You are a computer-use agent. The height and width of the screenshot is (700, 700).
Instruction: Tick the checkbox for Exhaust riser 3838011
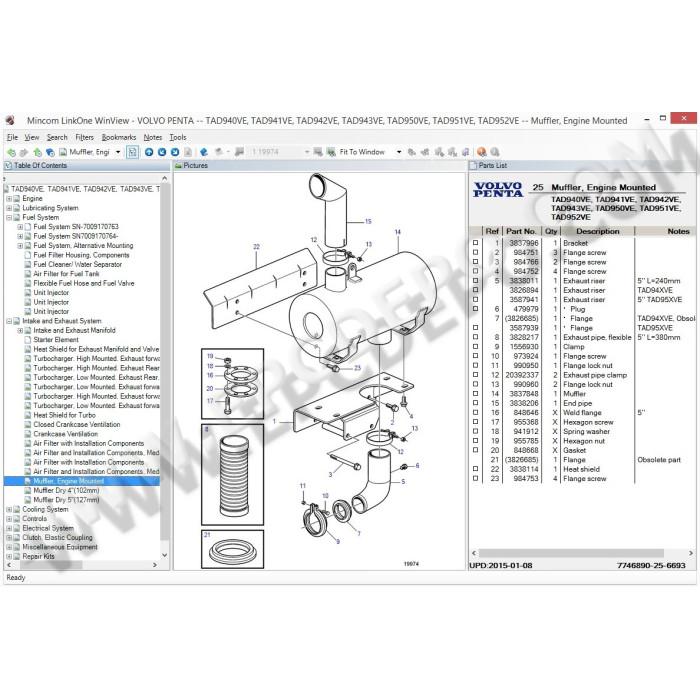point(475,280)
